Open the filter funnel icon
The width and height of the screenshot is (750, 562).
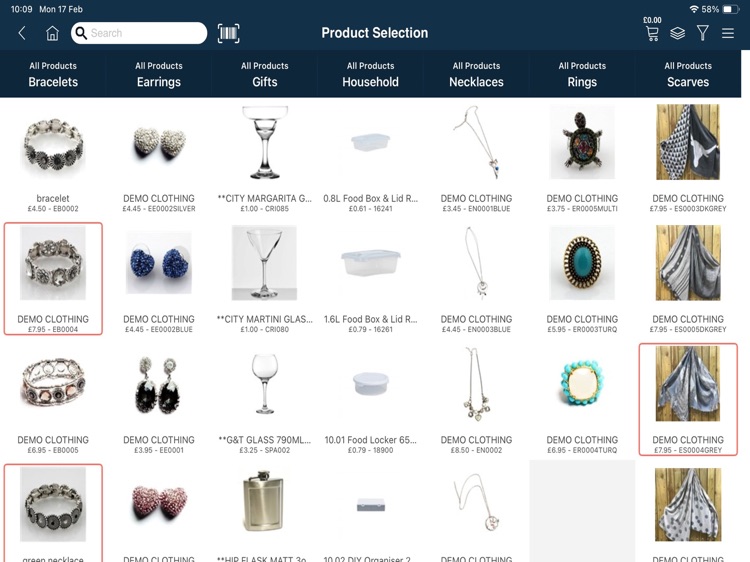pyautogui.click(x=703, y=33)
